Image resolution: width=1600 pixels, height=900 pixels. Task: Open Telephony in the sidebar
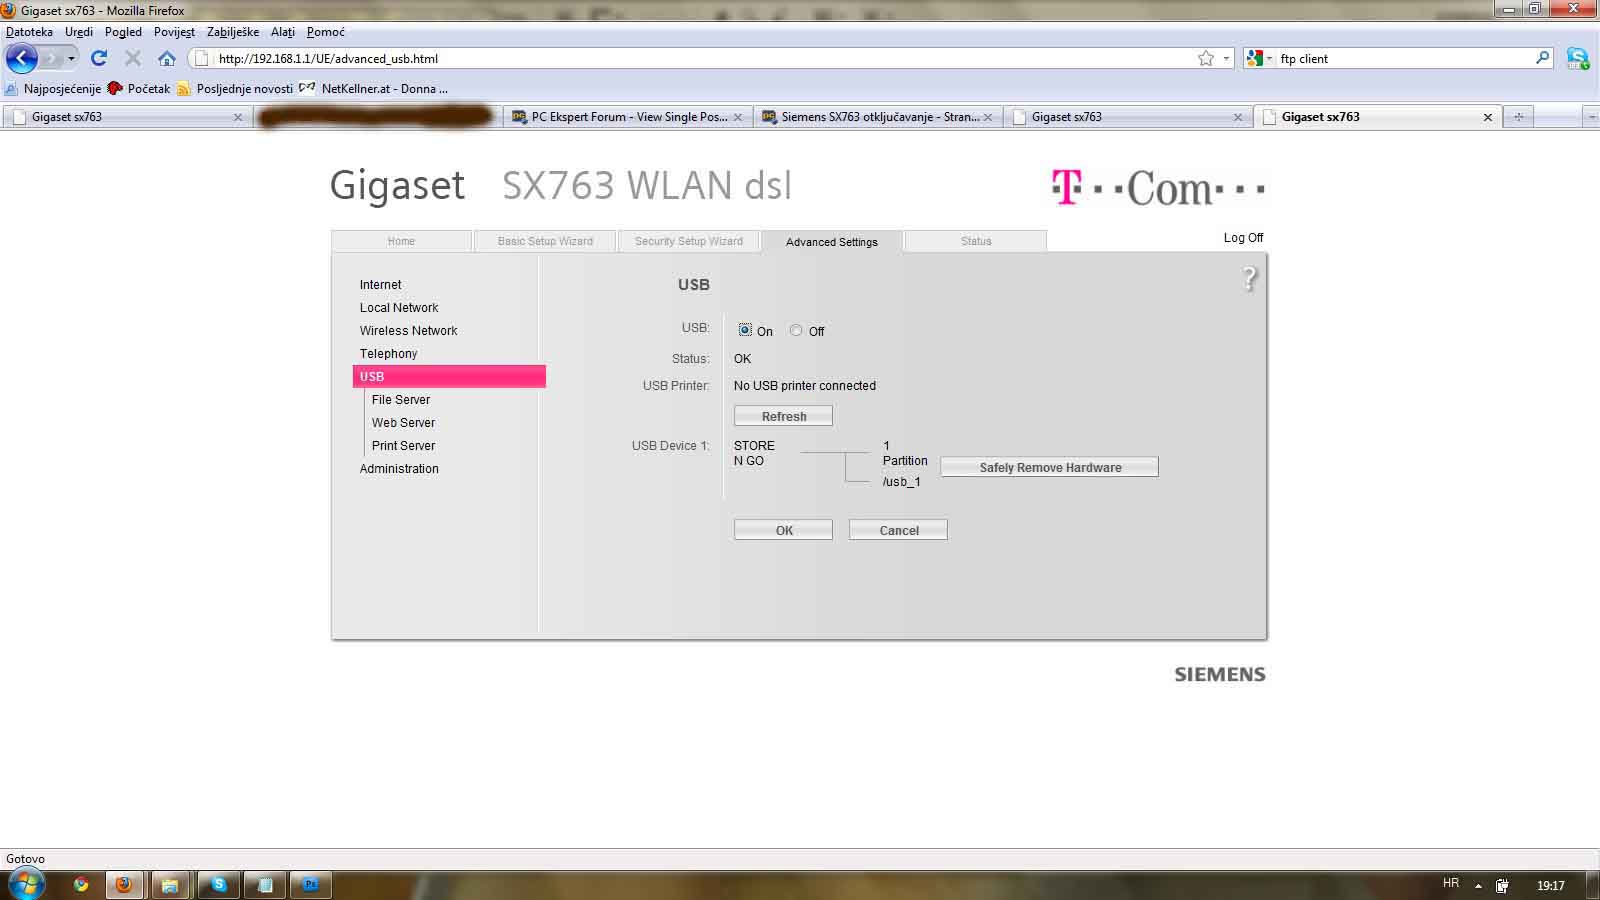tap(388, 354)
